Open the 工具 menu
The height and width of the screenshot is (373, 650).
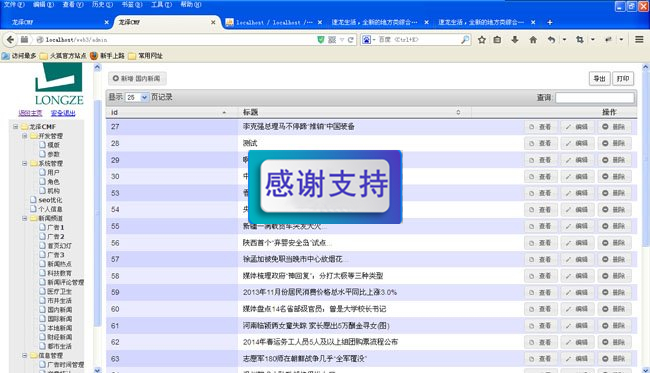click(161, 4)
